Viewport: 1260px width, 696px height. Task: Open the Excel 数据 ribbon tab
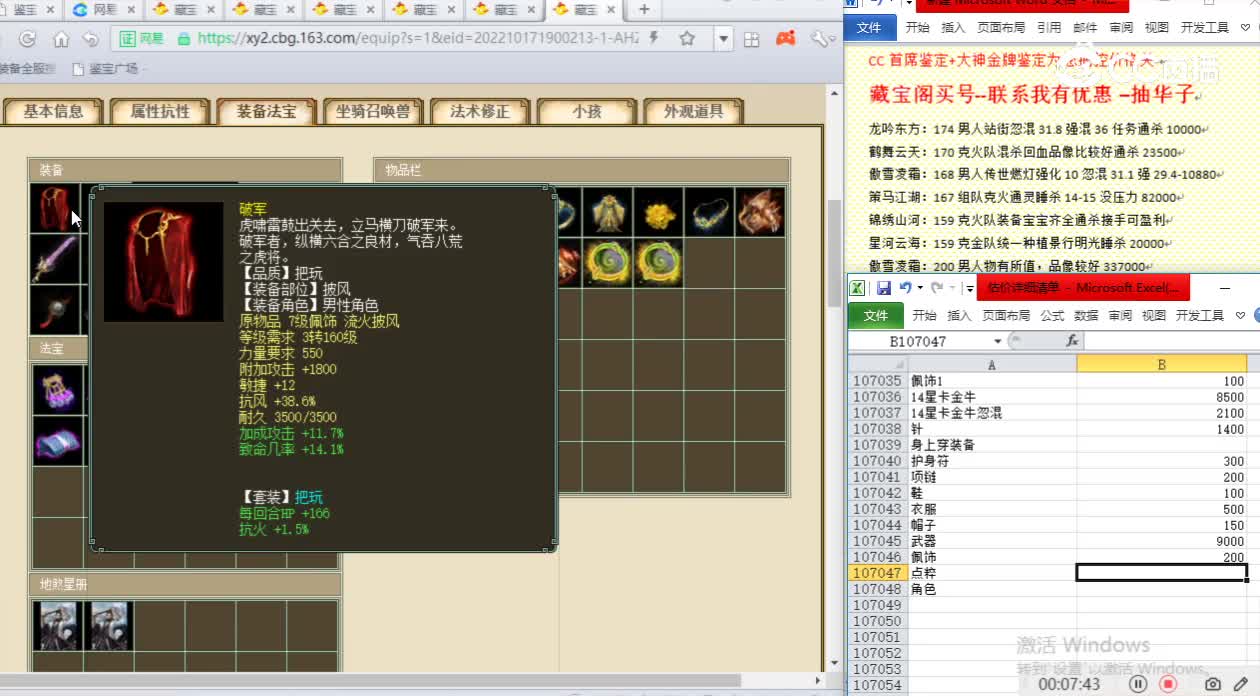(x=1086, y=315)
